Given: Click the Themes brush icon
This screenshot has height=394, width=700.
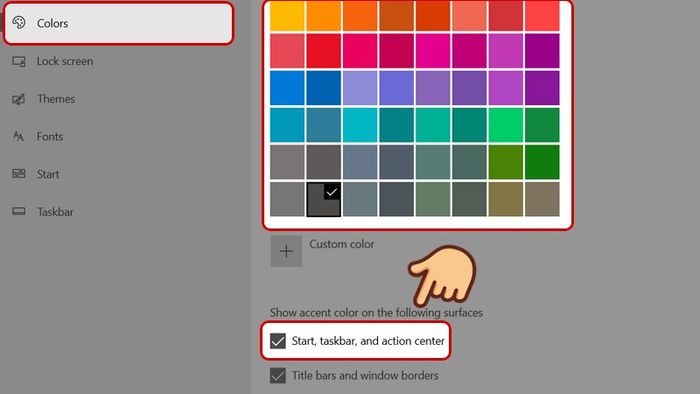Looking at the screenshot, I should click(x=19, y=99).
